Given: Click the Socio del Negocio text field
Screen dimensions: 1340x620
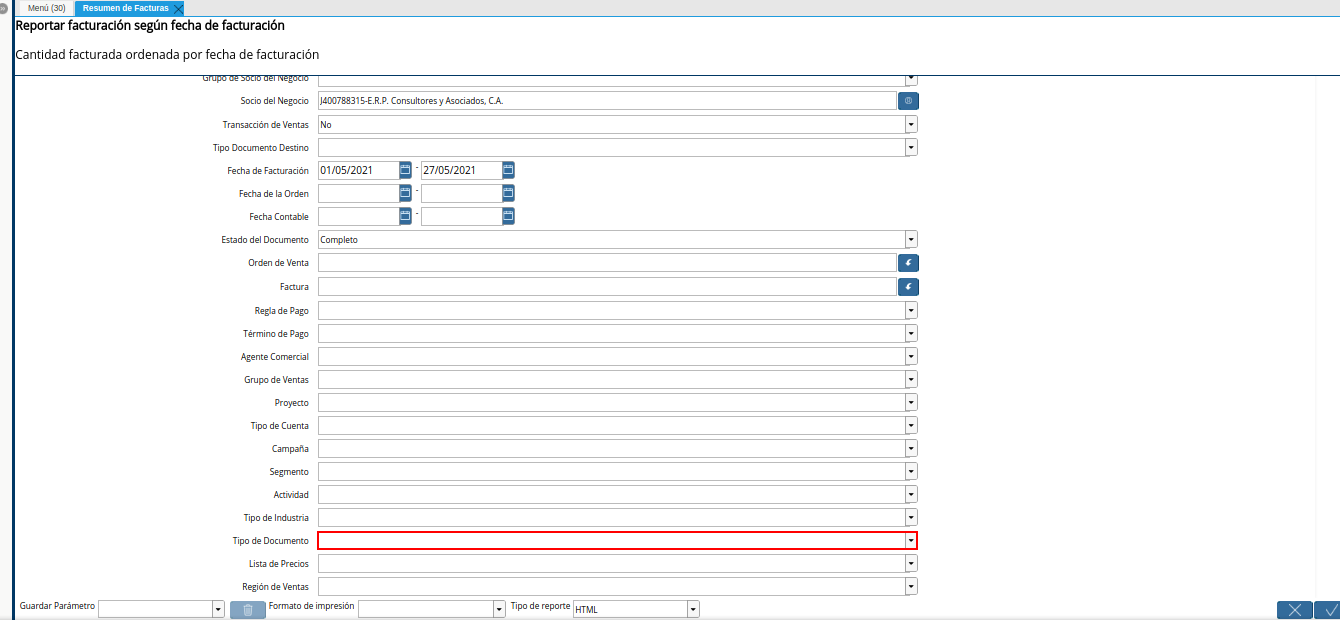Looking at the screenshot, I should click(606, 101).
